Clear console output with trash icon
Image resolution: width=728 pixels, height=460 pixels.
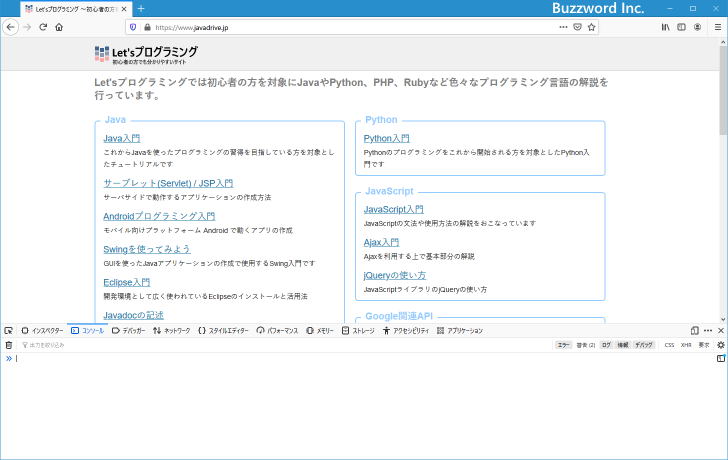tap(8, 345)
